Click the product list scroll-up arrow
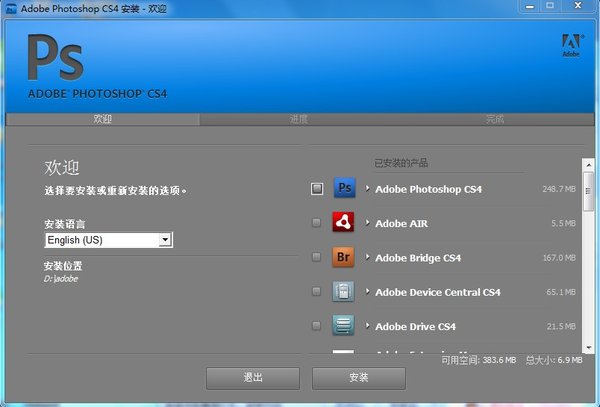The width and height of the screenshot is (600, 407). point(588,165)
